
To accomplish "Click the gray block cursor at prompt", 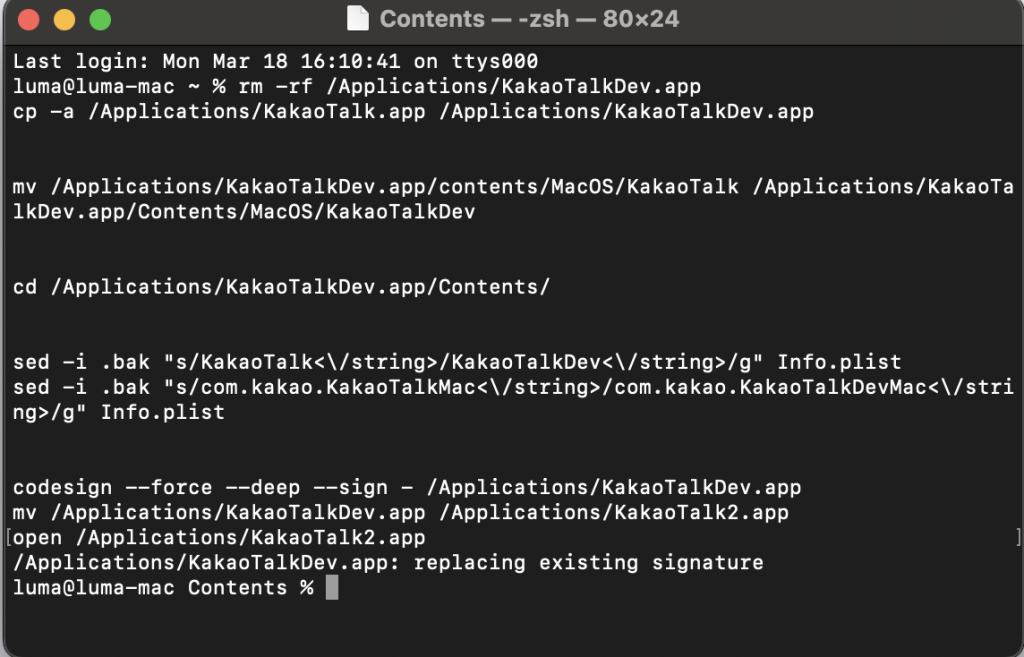I will [x=332, y=587].
